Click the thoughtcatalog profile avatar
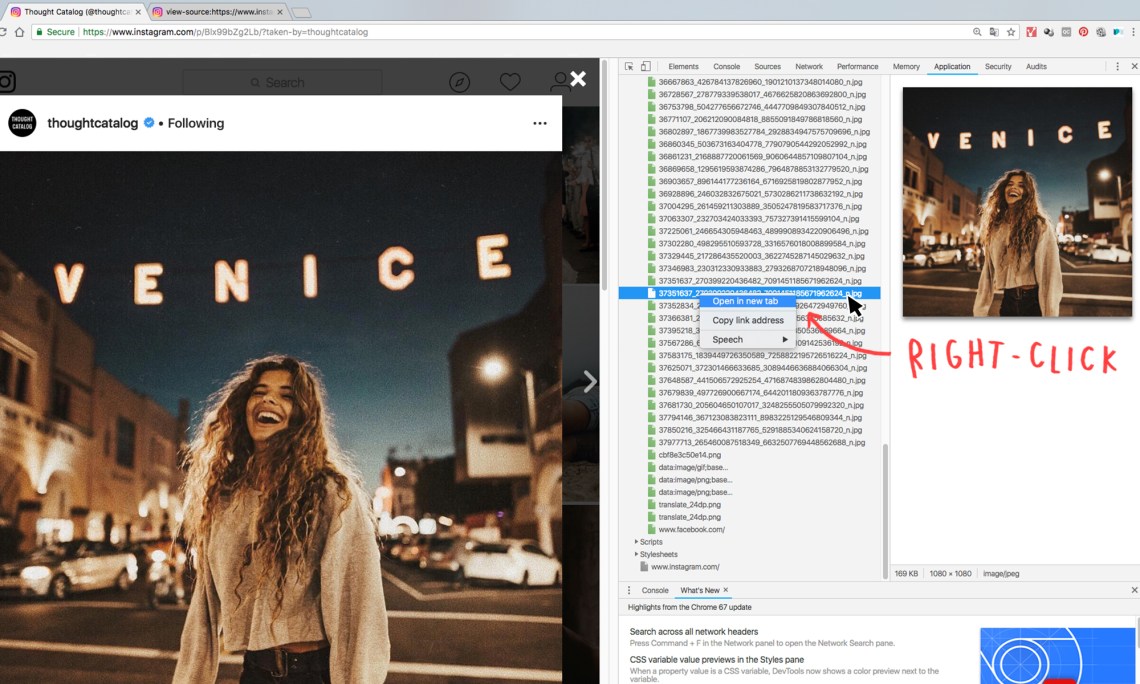This screenshot has height=684, width=1140. coord(22,123)
